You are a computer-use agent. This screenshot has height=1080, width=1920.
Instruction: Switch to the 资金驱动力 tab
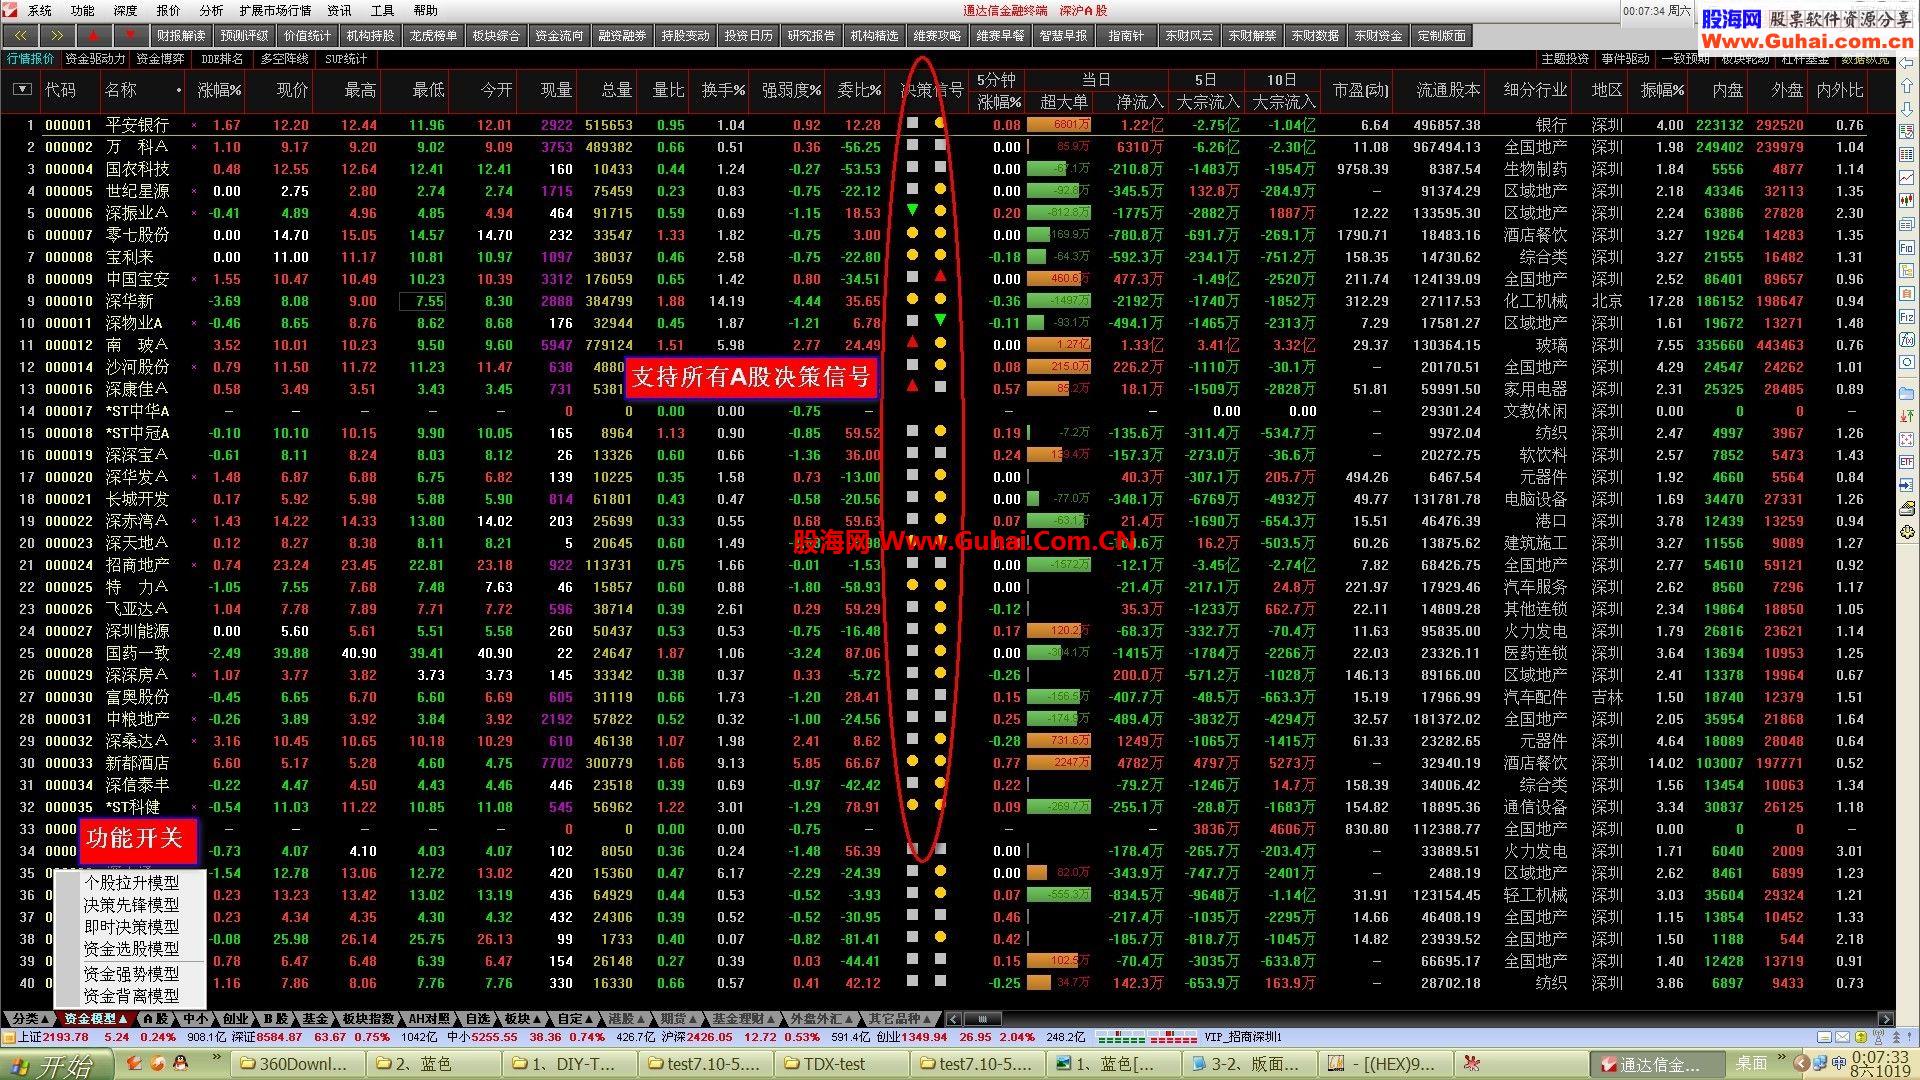tap(95, 59)
